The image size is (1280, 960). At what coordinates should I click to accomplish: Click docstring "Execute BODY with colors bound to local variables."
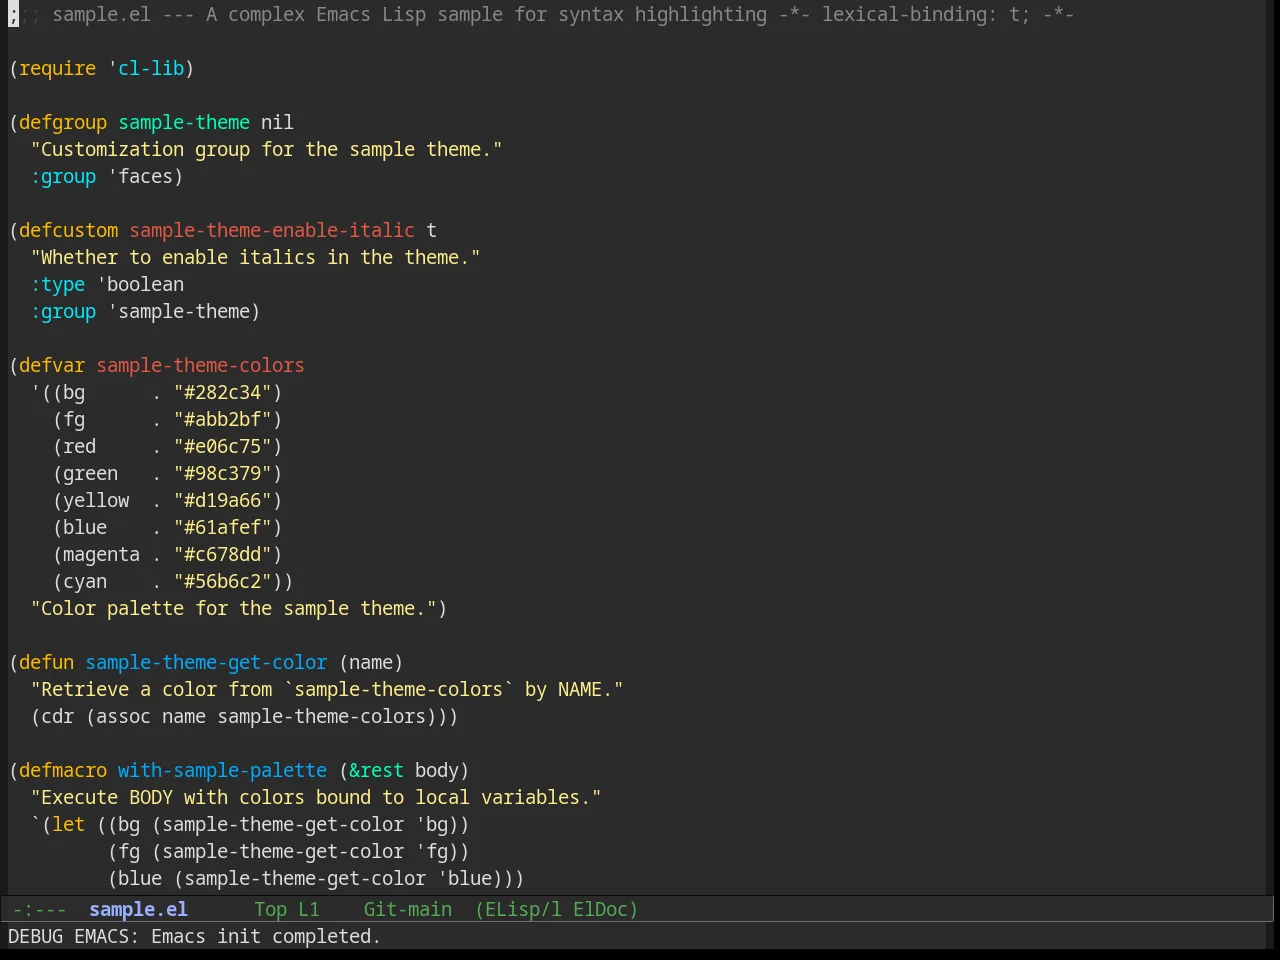click(316, 797)
